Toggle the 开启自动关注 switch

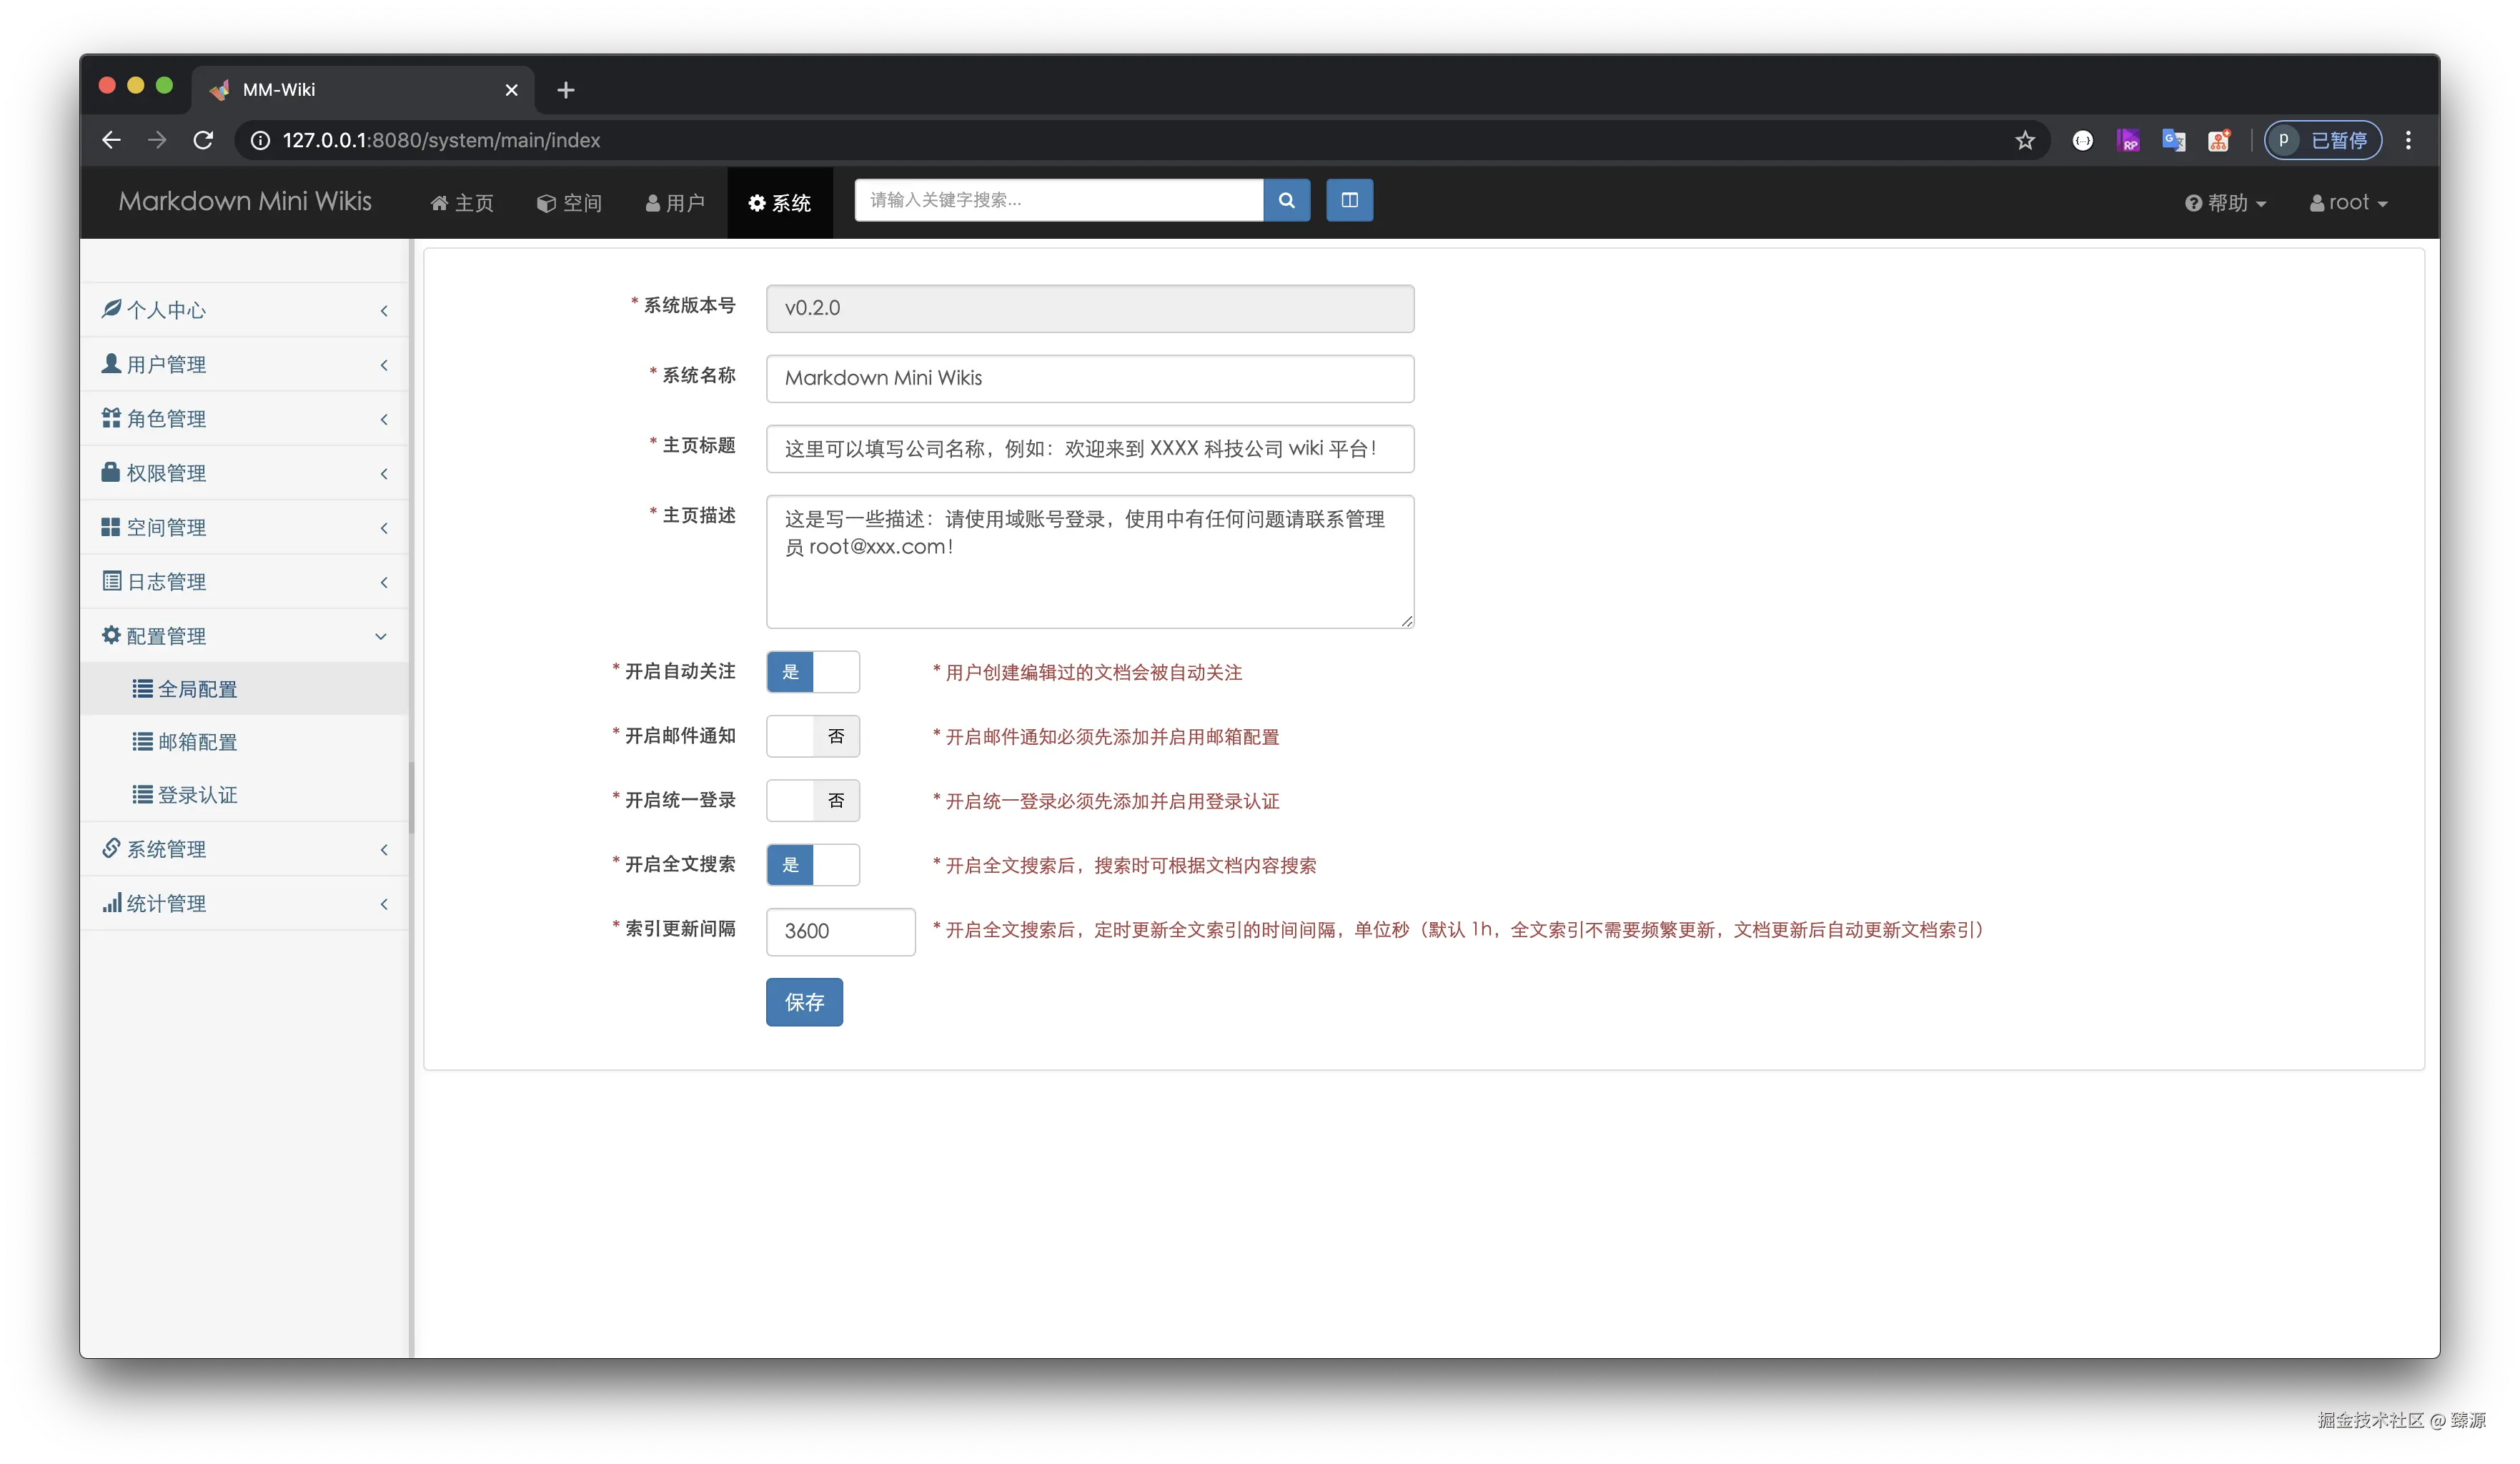812,672
